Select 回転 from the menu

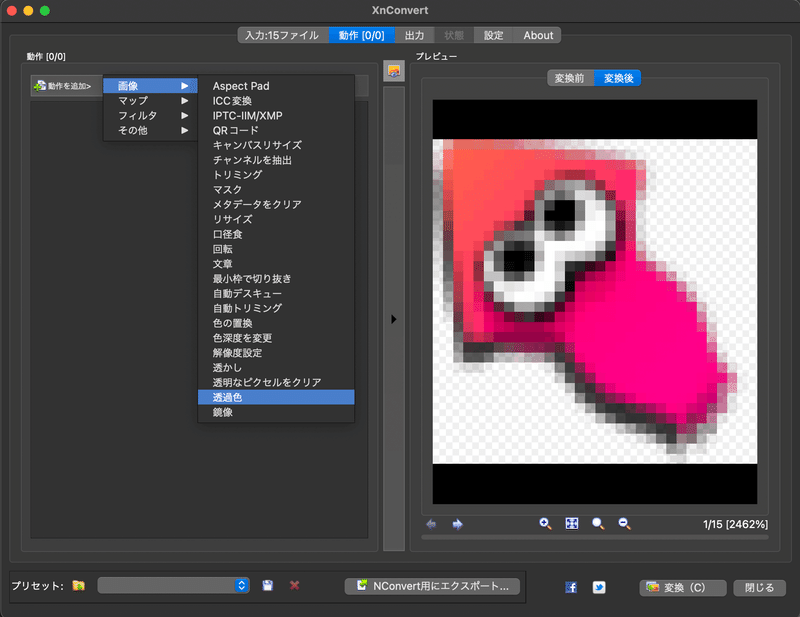click(x=276, y=249)
